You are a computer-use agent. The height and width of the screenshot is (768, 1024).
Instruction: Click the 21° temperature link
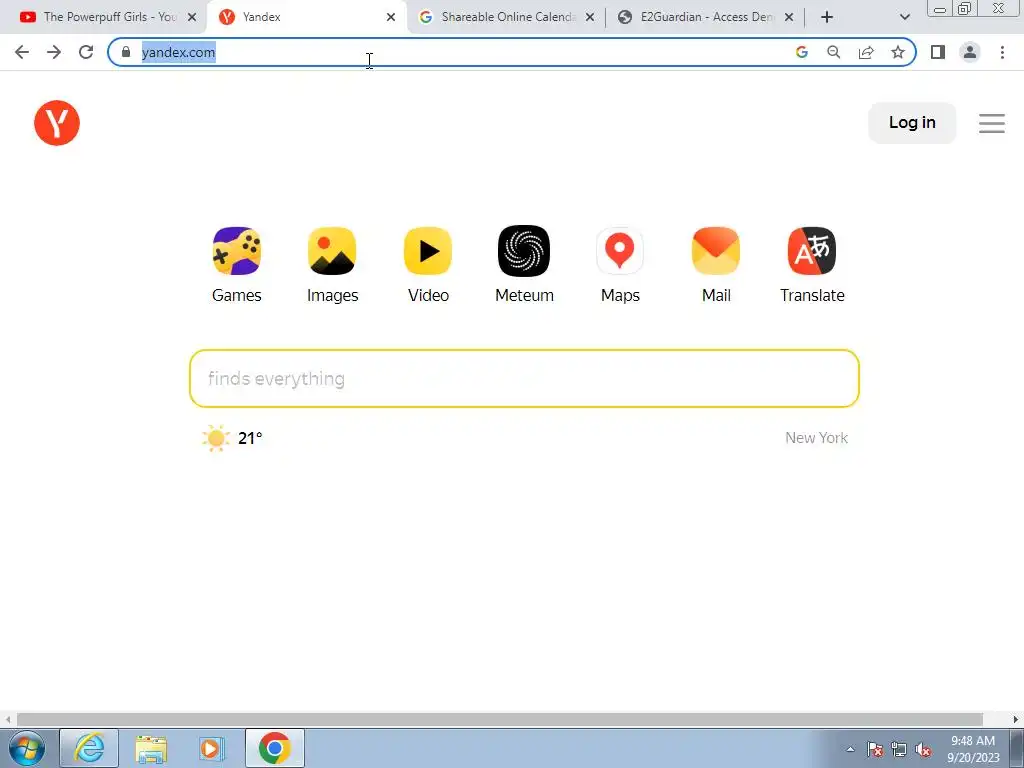click(250, 438)
